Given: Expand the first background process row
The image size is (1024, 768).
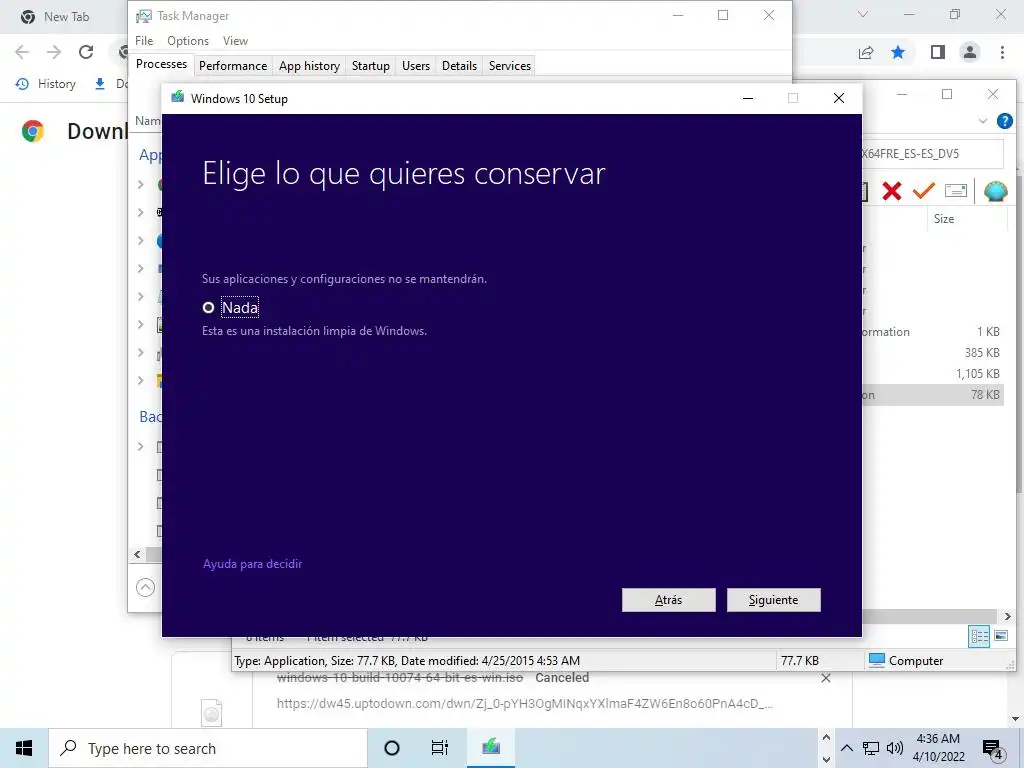Looking at the screenshot, I should [140, 447].
